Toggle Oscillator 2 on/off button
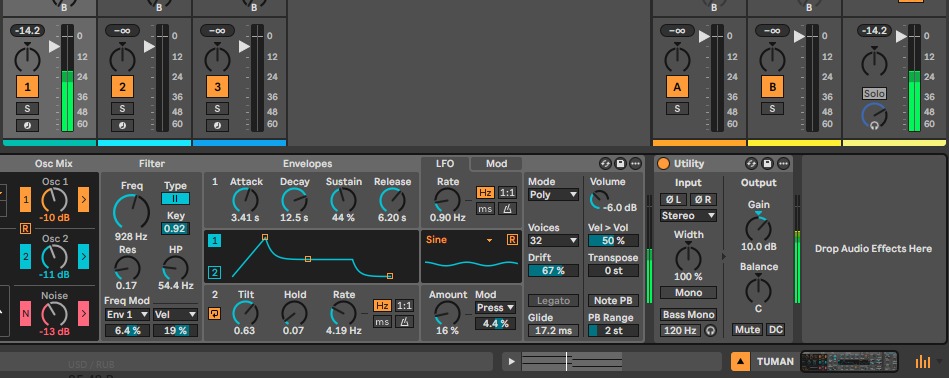The width and height of the screenshot is (949, 378). coord(25,256)
